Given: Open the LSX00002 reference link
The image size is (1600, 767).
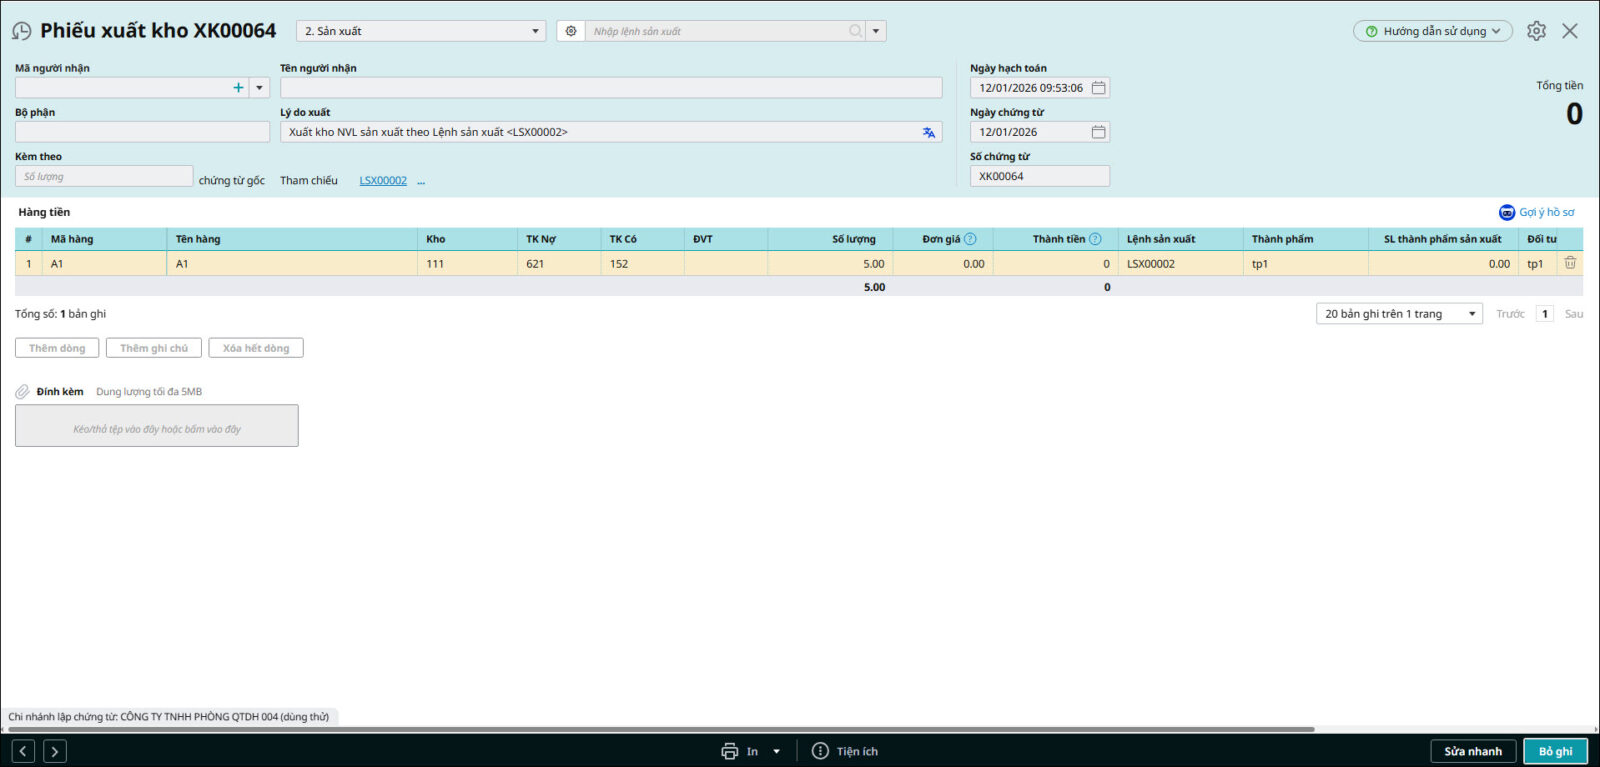Looking at the screenshot, I should pyautogui.click(x=383, y=181).
